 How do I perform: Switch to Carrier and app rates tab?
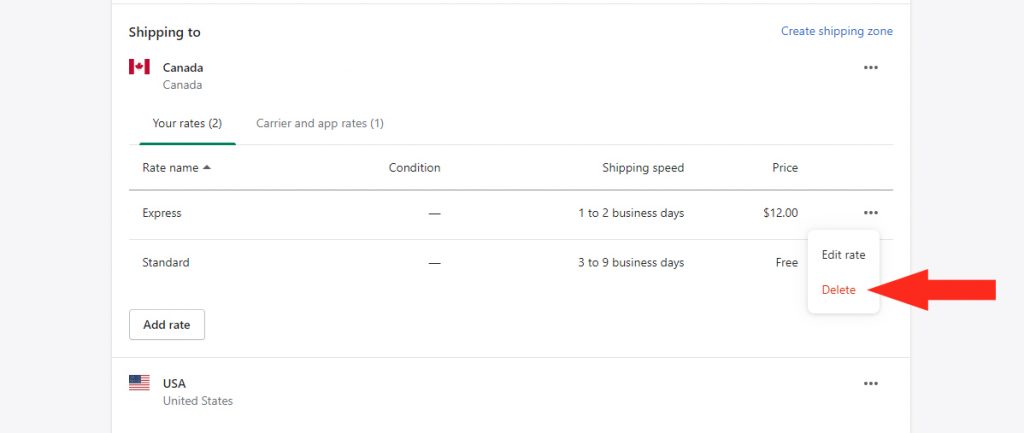319,123
